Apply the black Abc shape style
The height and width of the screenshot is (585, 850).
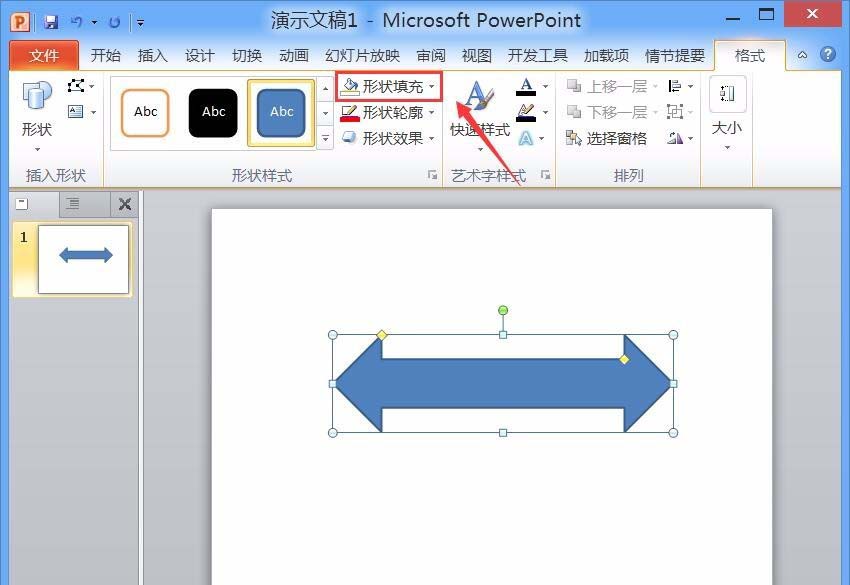tap(213, 112)
